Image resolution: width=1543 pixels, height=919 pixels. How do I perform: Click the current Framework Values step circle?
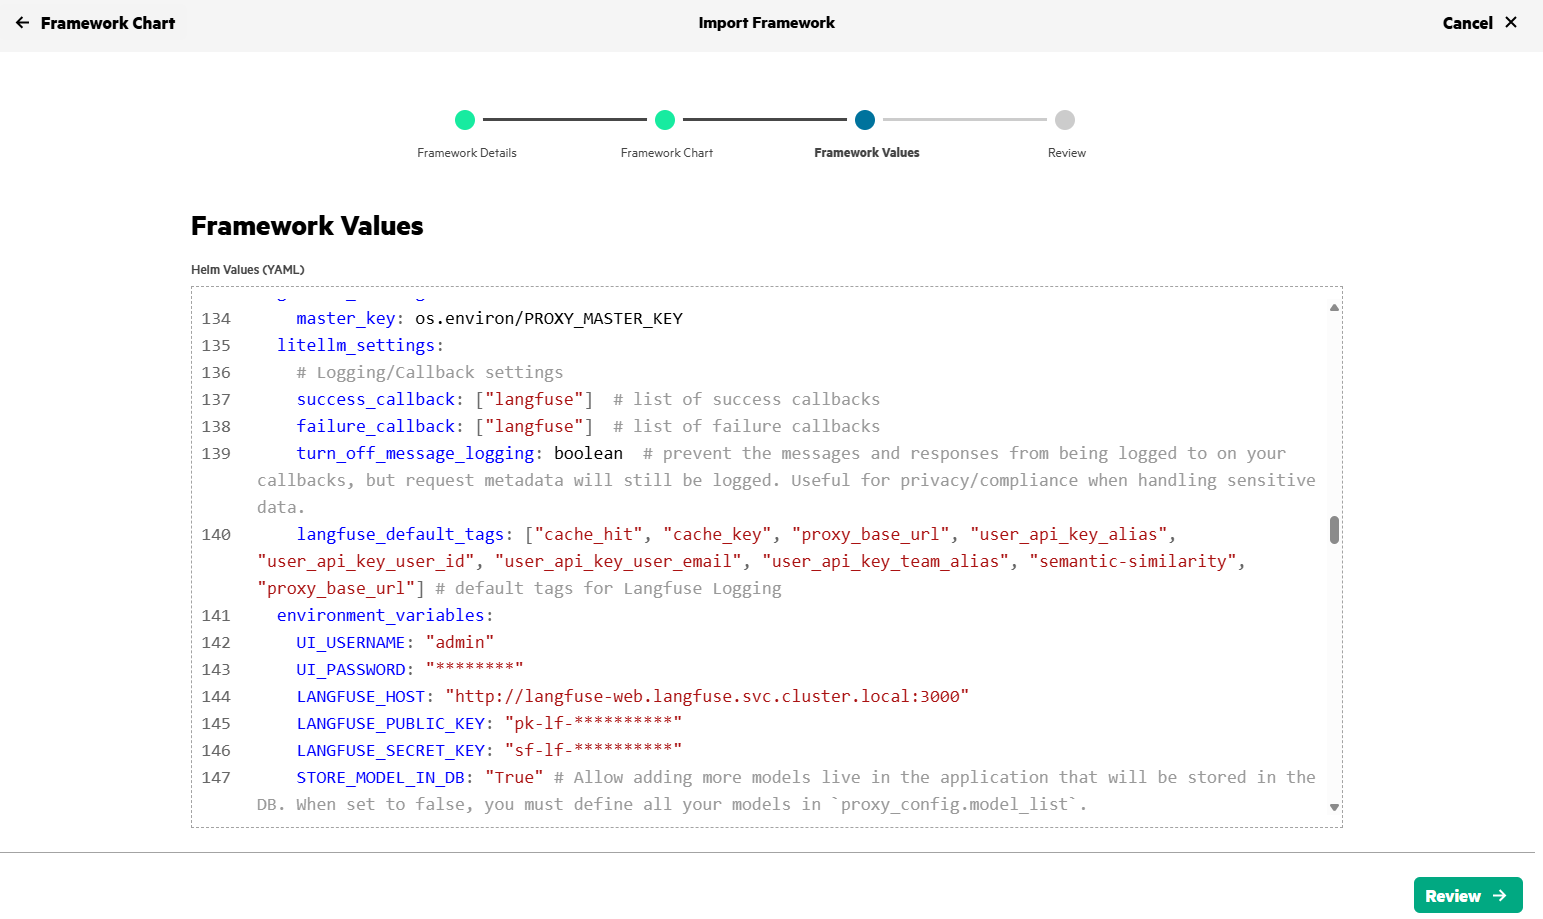click(865, 120)
